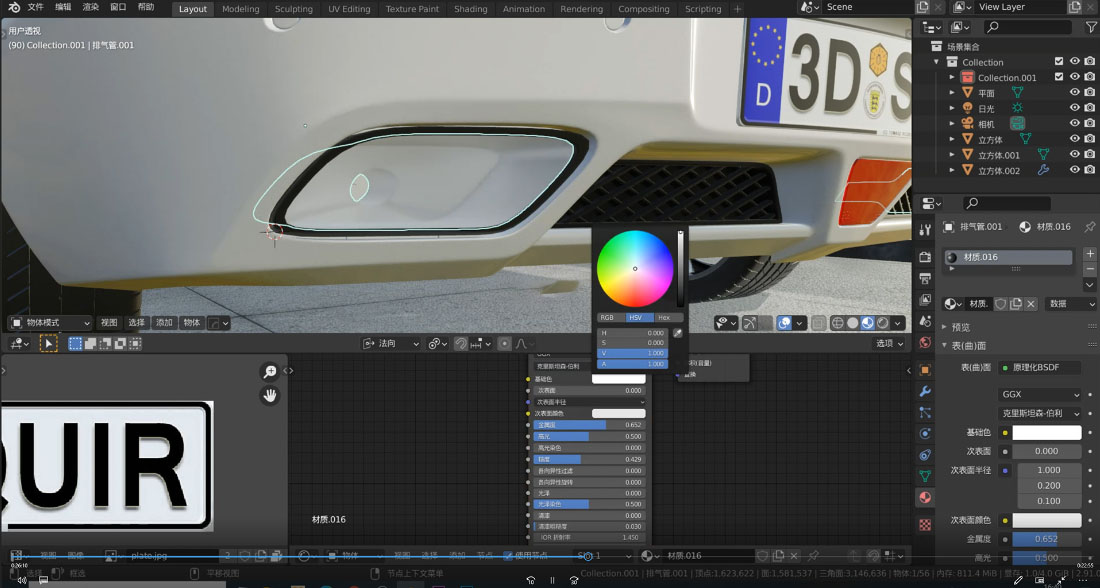Hide Collection.001 with its eye icon

[1074, 76]
